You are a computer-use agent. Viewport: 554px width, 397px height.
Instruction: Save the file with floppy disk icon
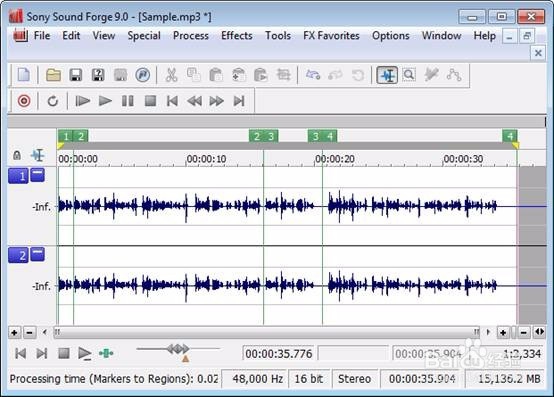click(x=76, y=75)
